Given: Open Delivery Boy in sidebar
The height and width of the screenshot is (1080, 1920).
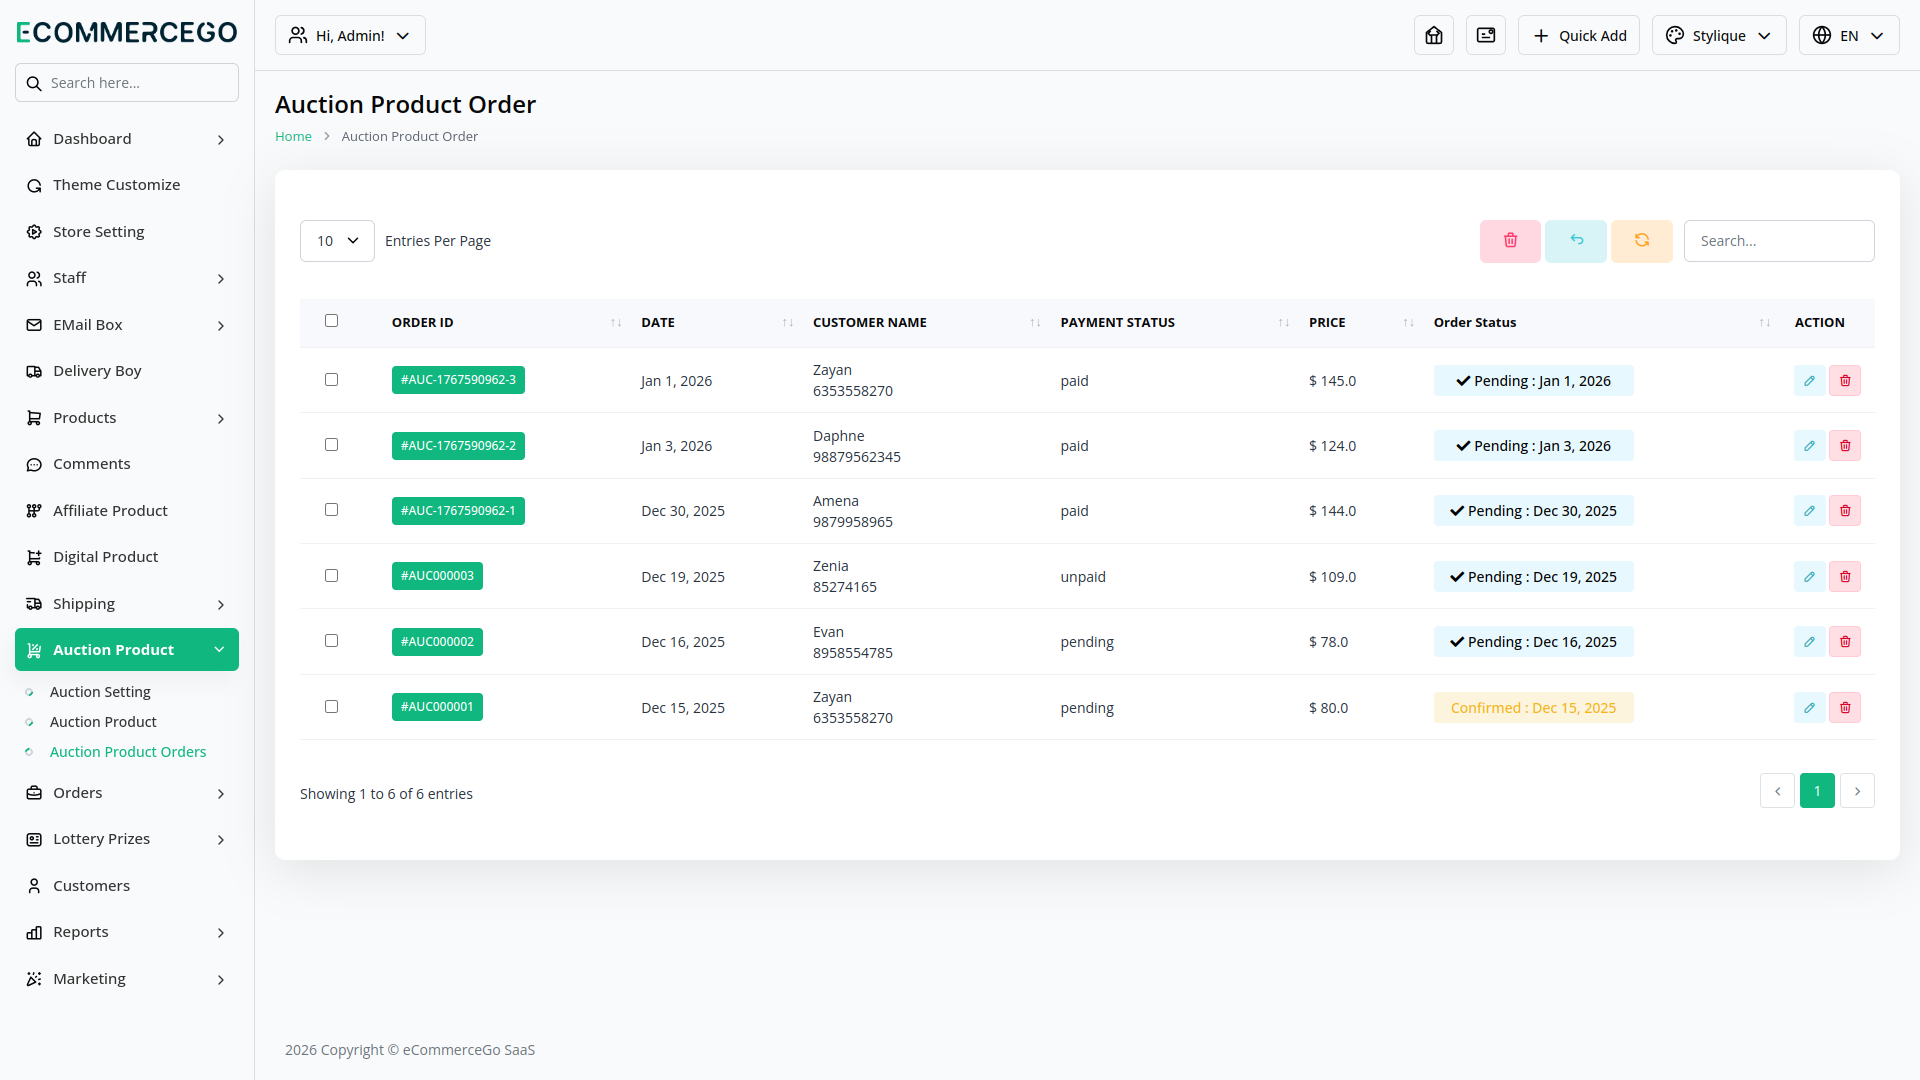Looking at the screenshot, I should (127, 371).
